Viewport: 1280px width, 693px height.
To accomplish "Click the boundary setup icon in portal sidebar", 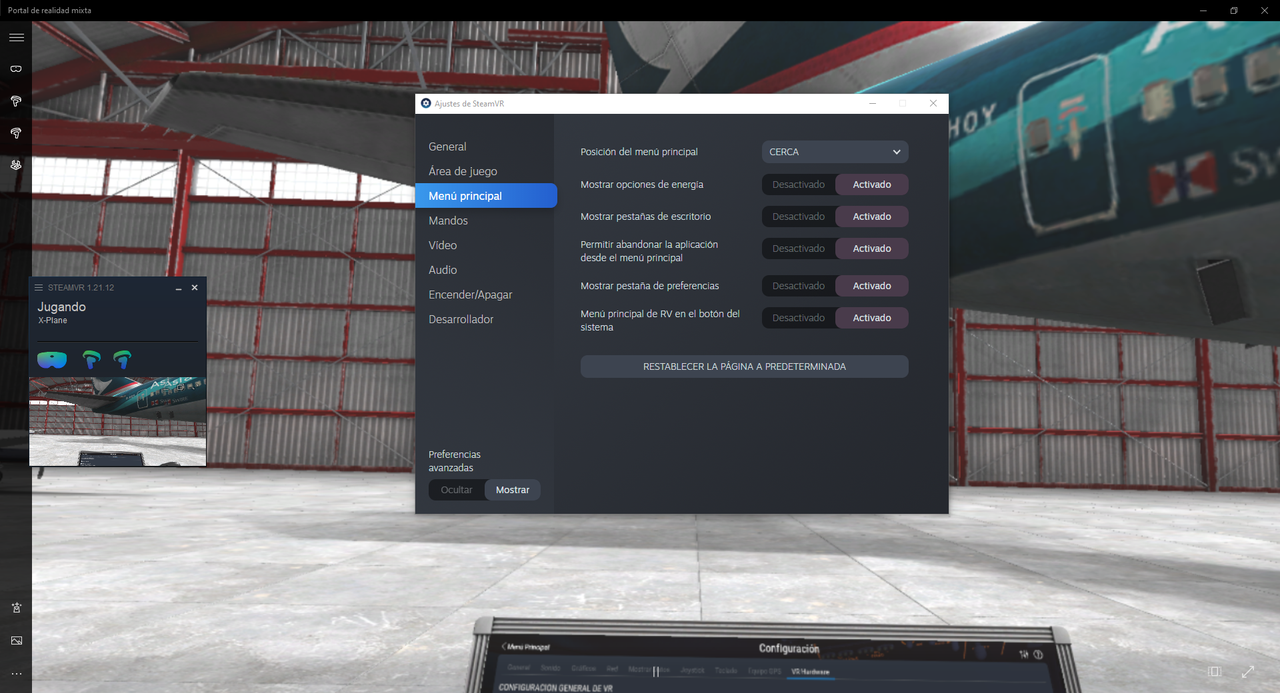I will [16, 165].
